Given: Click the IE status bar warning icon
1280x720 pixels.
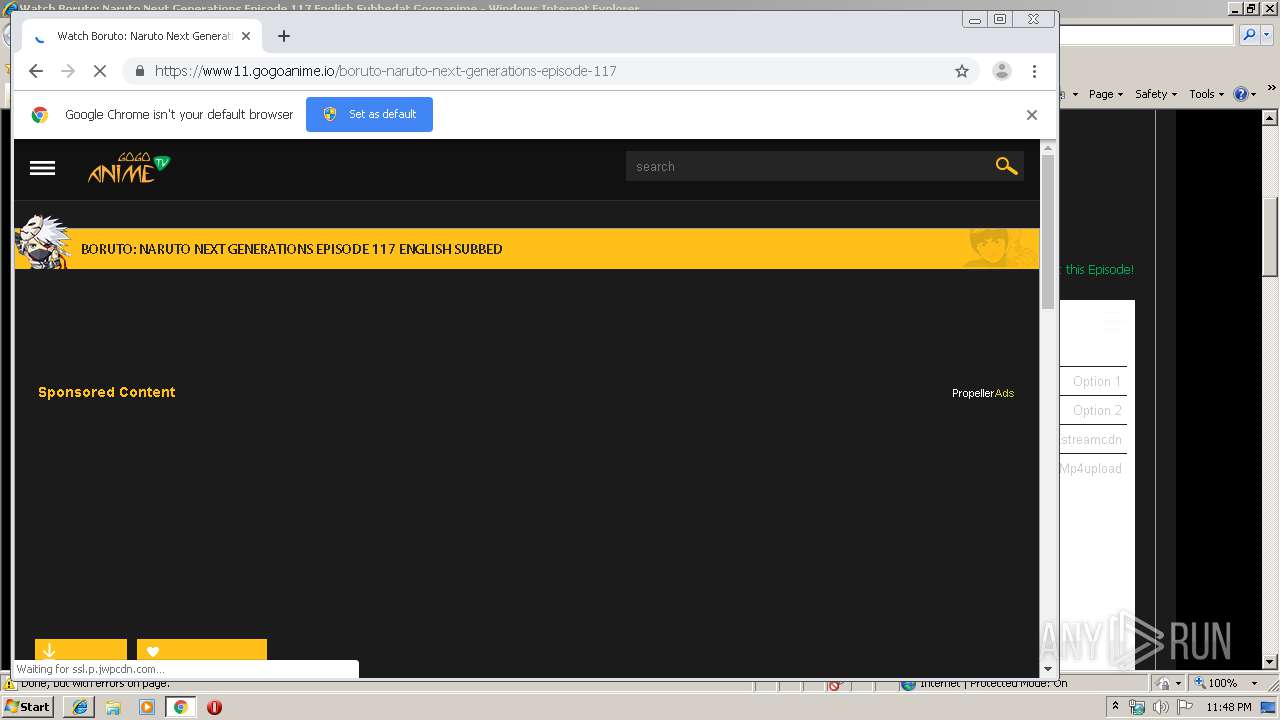Looking at the screenshot, I should coord(10,685).
